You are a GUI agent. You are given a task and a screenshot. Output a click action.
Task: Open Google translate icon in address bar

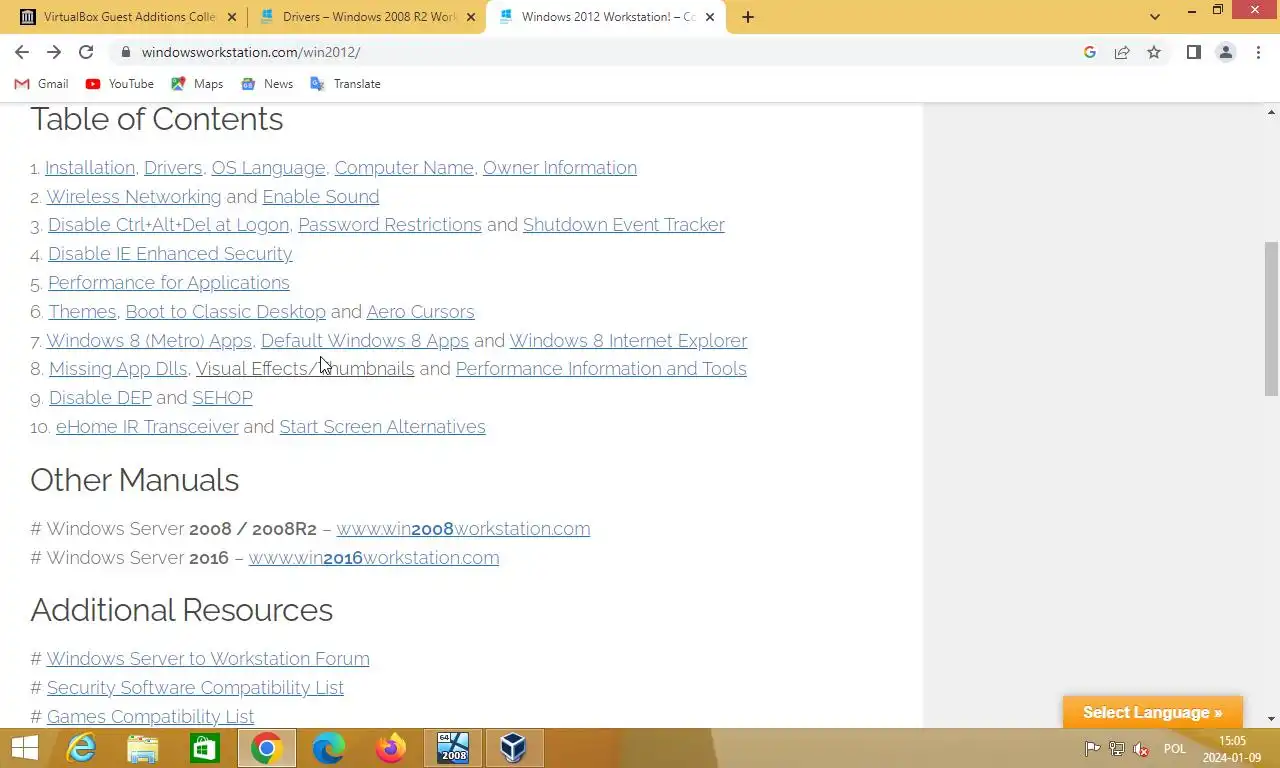point(1090,52)
